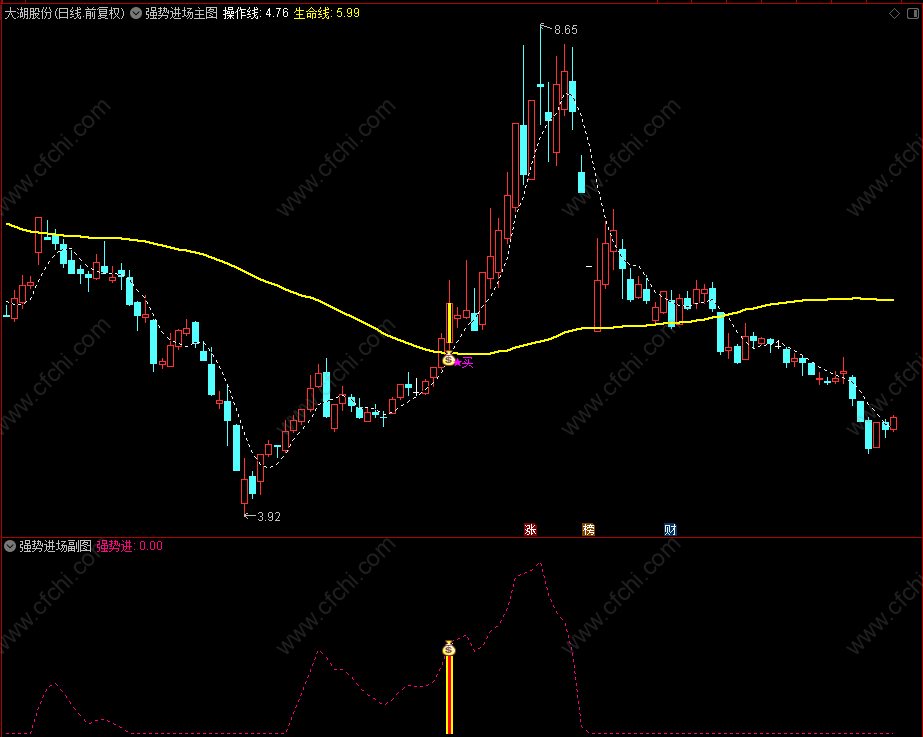
Task: Select the 操作线: 4.76 value label
Action: pyautogui.click(x=255, y=13)
